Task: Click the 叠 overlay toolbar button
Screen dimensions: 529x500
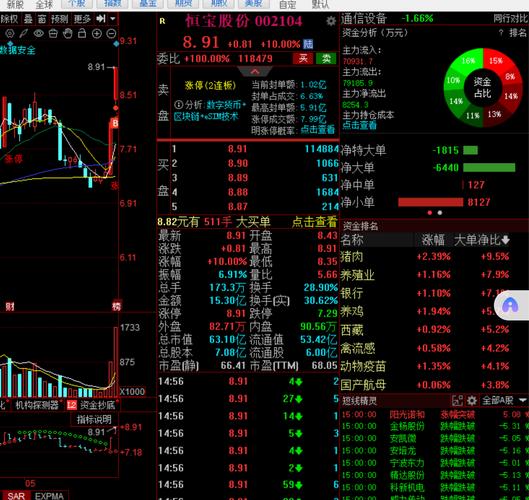Action: [x=28, y=19]
